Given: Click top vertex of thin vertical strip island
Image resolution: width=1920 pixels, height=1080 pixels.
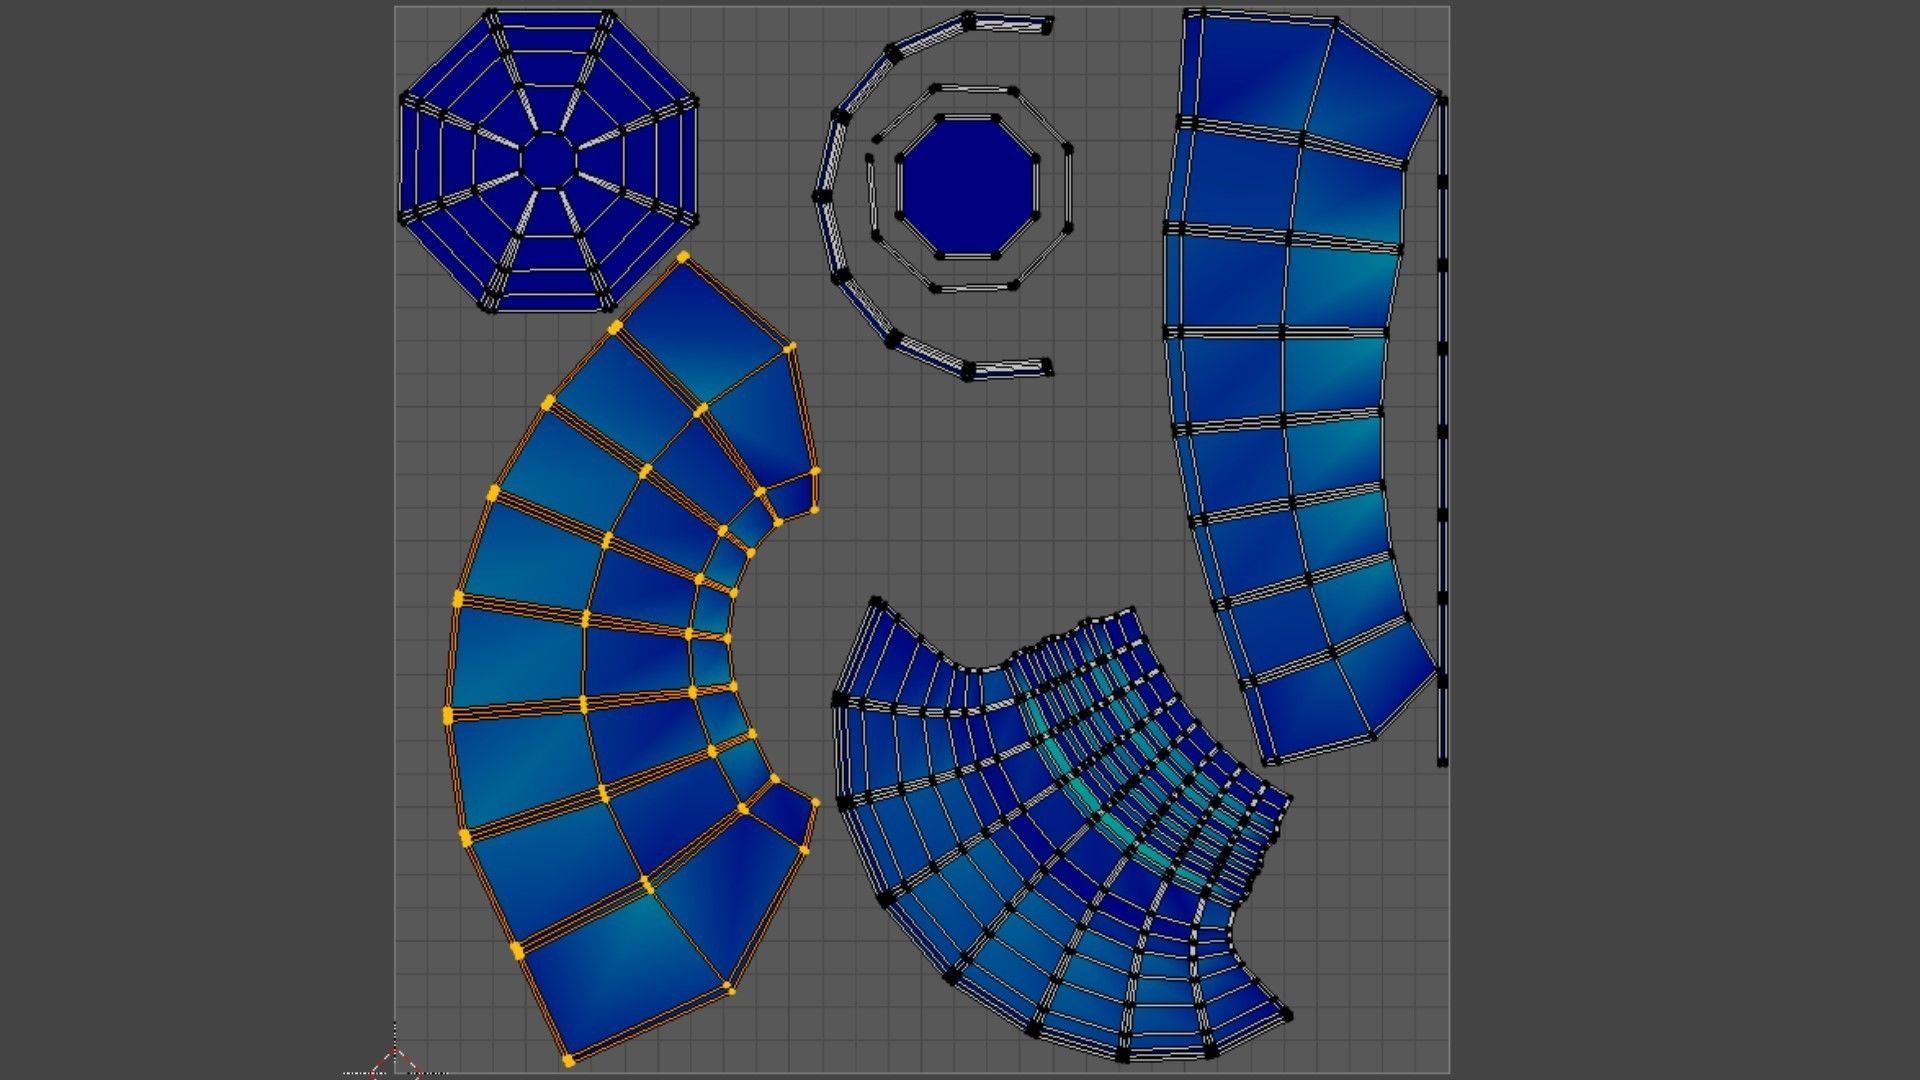Looking at the screenshot, I should pos(1441,98).
